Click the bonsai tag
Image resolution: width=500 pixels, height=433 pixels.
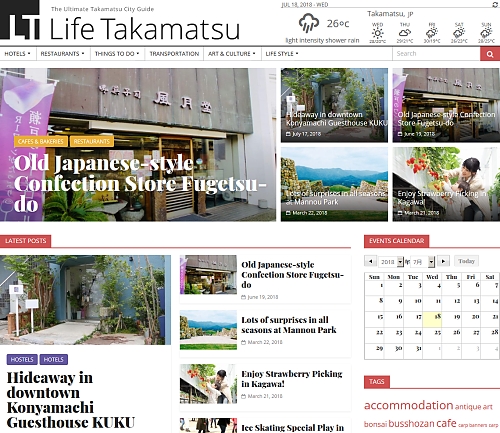(375, 424)
